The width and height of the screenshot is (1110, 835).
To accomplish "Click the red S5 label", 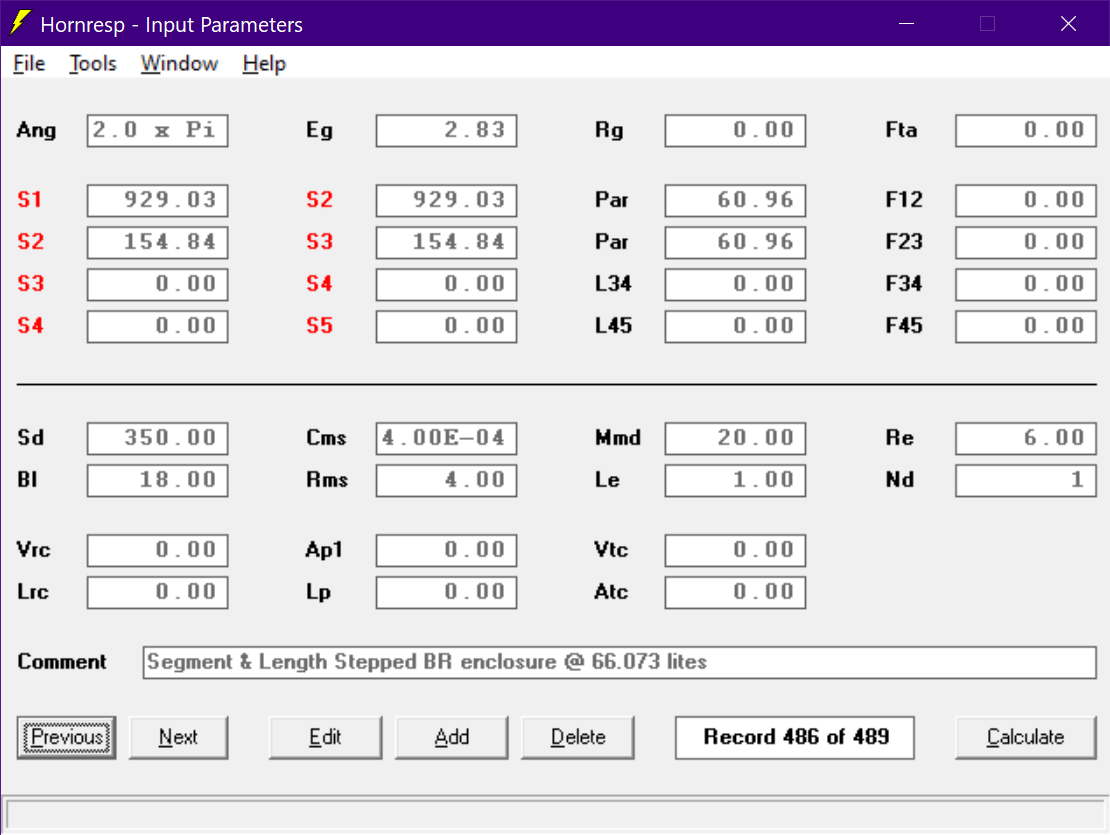I will tap(319, 326).
